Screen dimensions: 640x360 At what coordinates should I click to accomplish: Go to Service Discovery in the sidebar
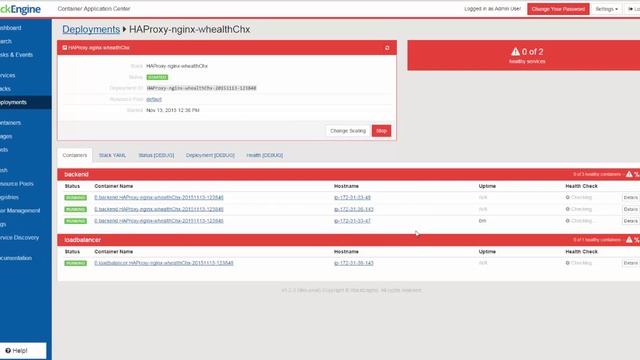[x=20, y=238]
